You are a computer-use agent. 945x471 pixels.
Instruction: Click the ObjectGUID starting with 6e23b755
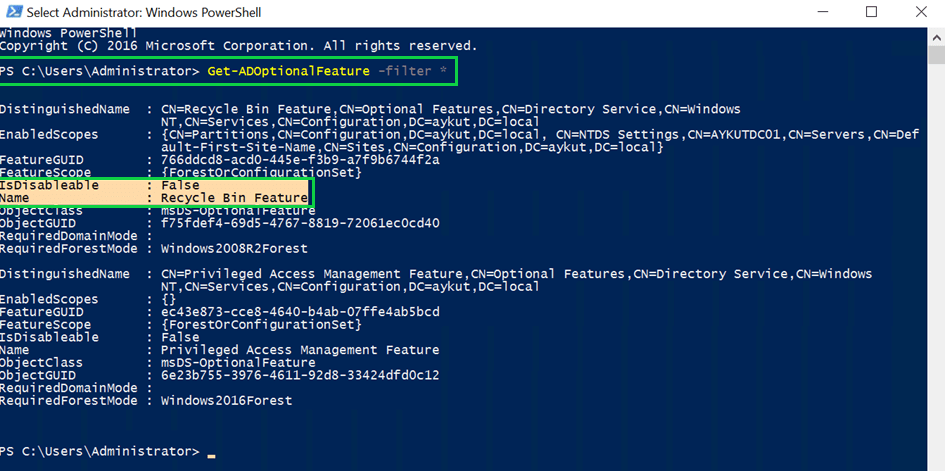pyautogui.click(x=300, y=375)
